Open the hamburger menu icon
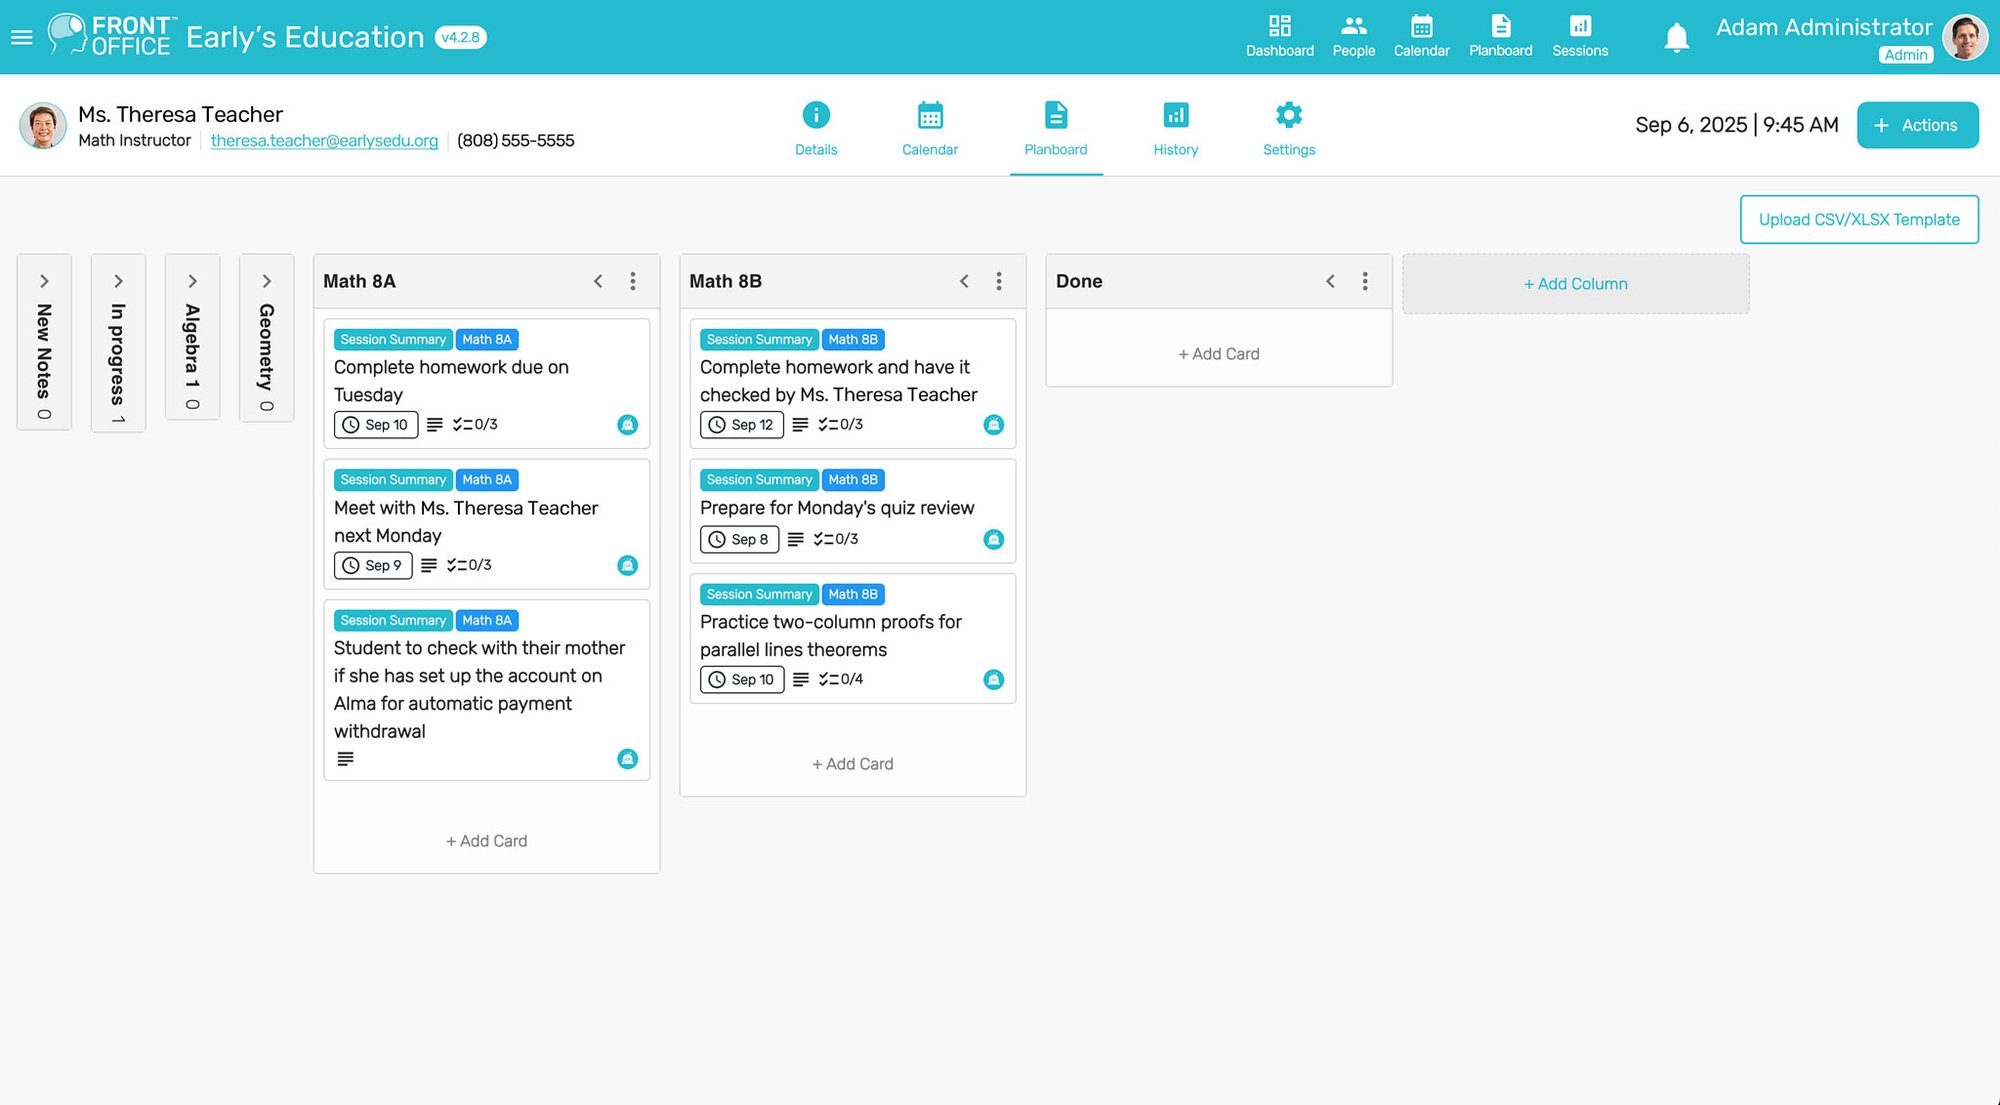 22,37
